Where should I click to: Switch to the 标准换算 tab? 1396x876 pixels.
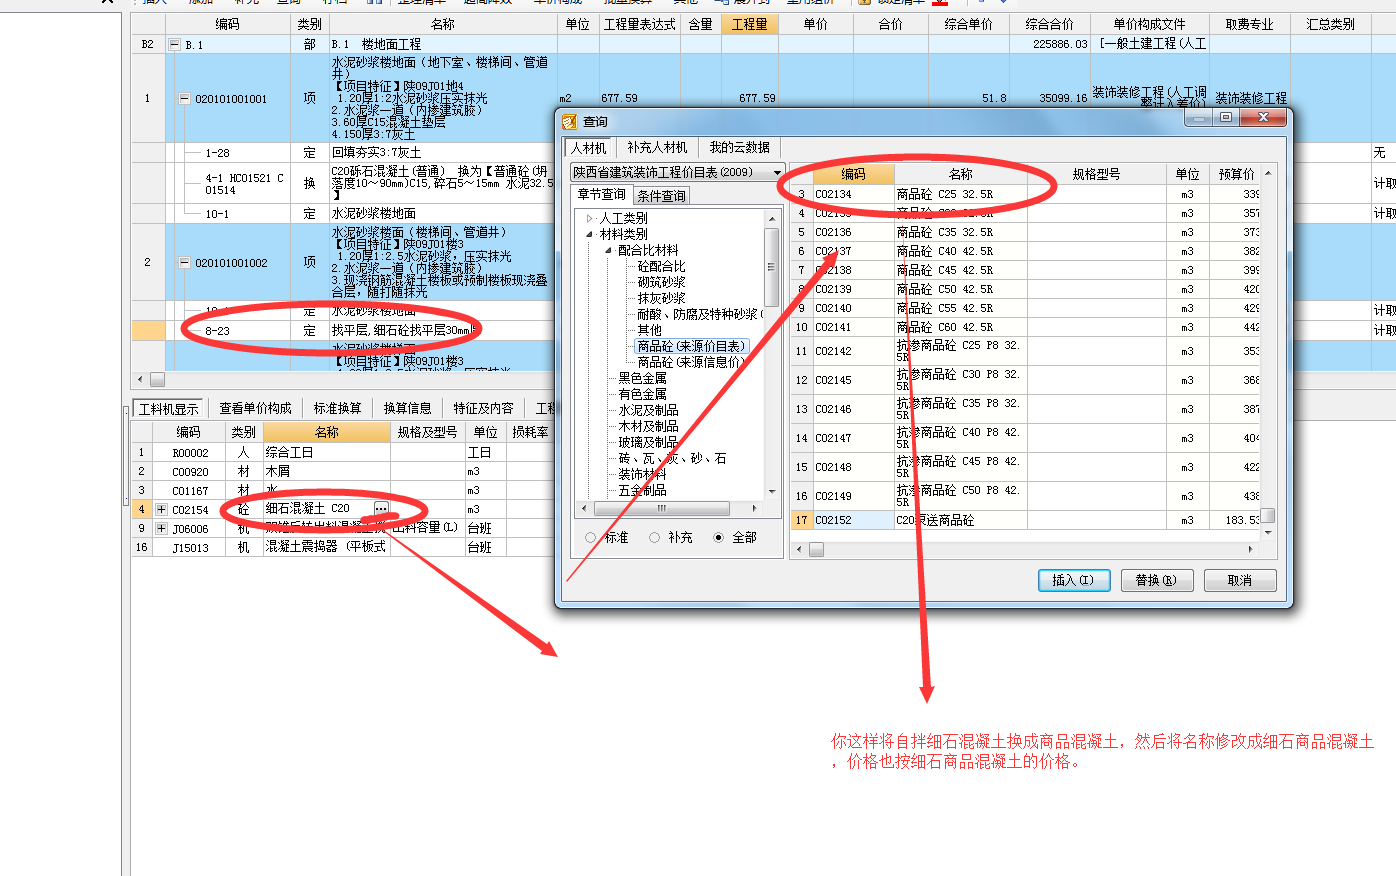[337, 408]
